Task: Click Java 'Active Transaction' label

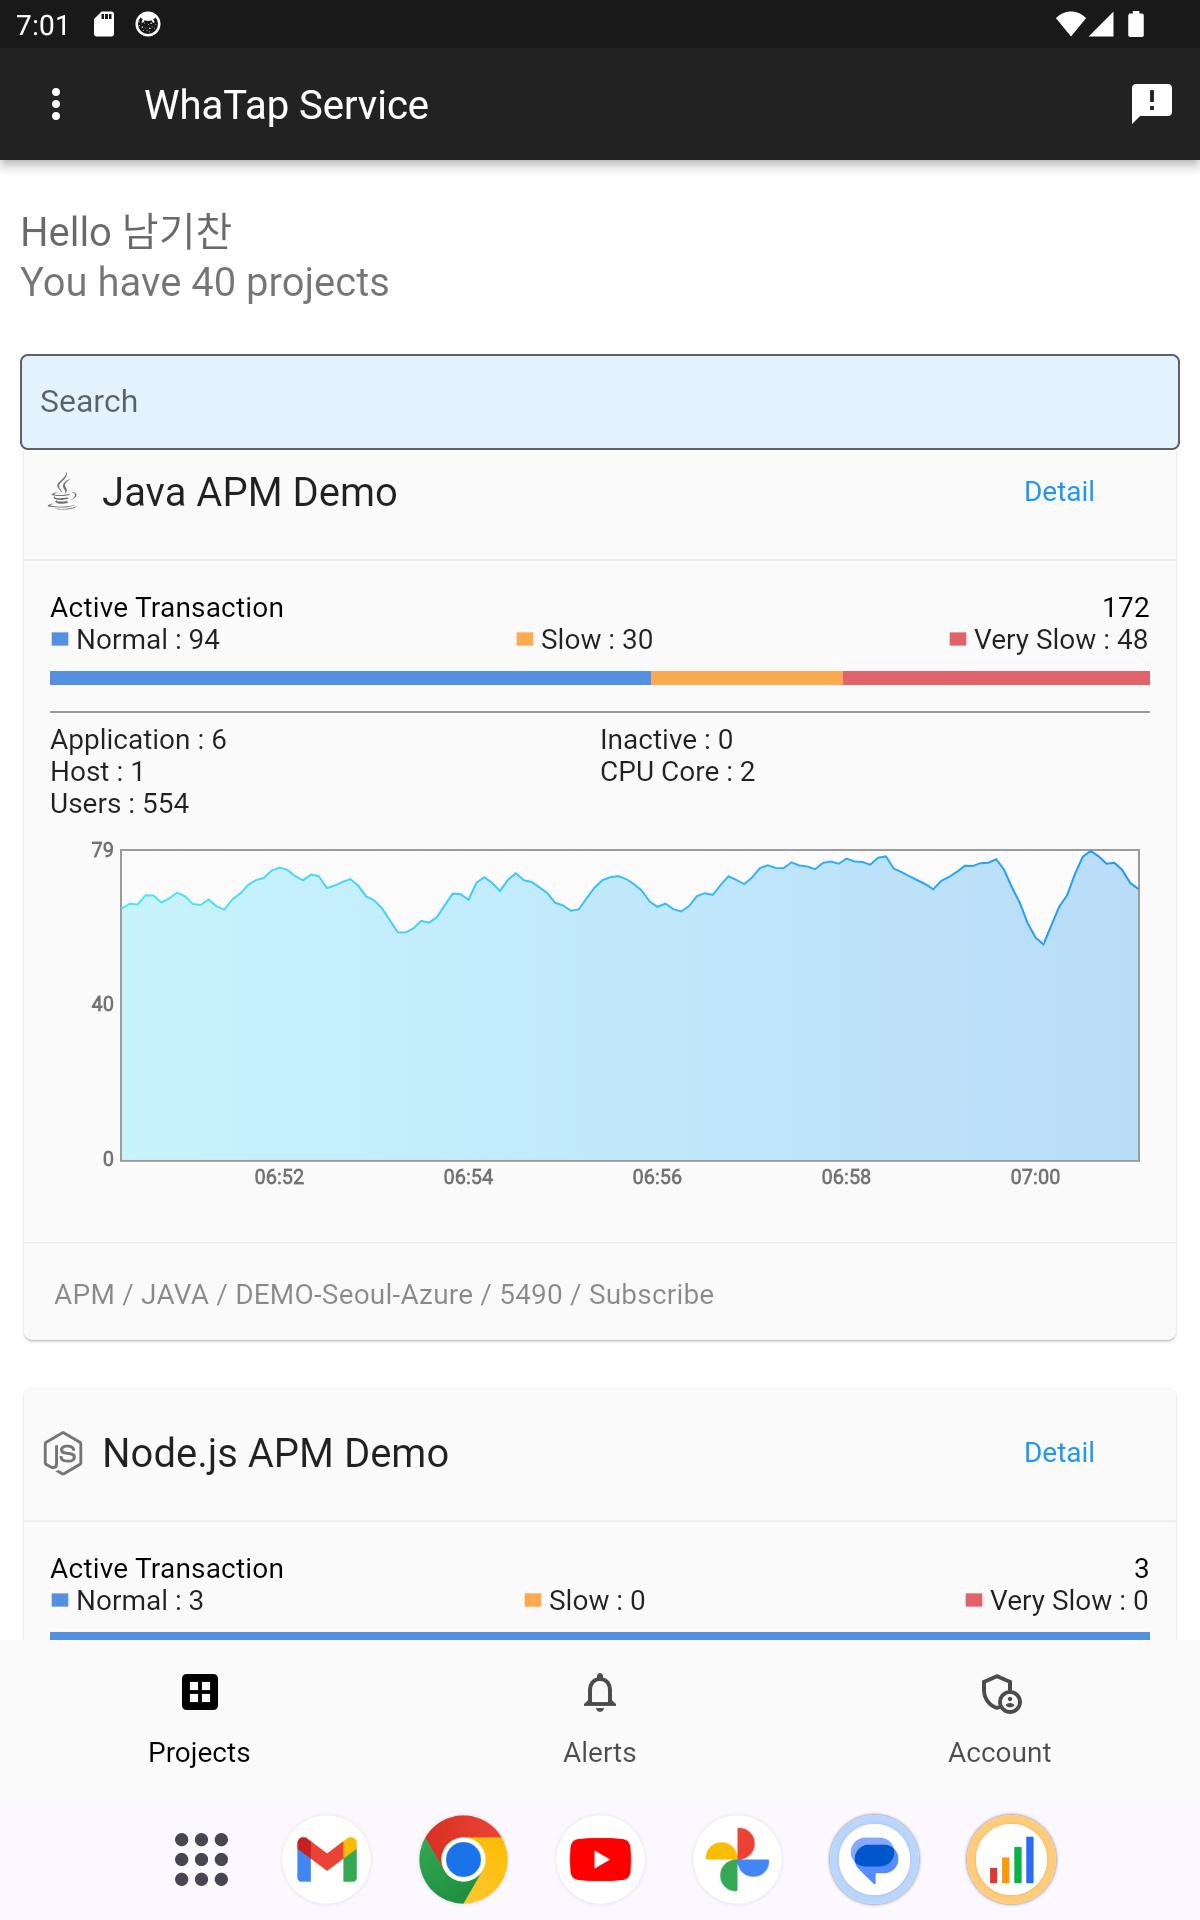Action: [167, 608]
